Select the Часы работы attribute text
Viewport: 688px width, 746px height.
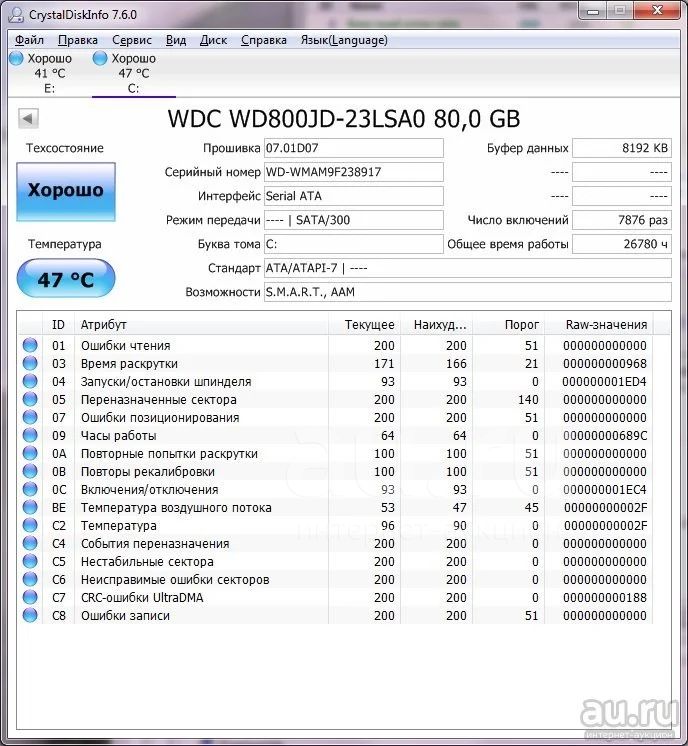click(118, 435)
